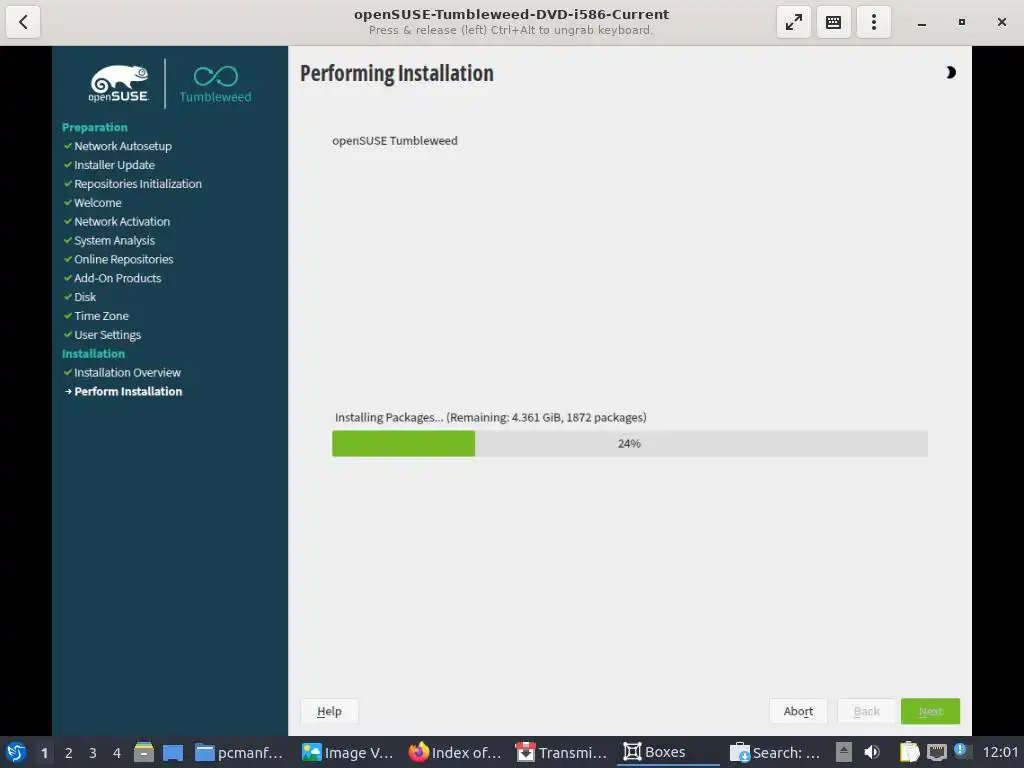Click the clock showing 12:01

[1000, 752]
